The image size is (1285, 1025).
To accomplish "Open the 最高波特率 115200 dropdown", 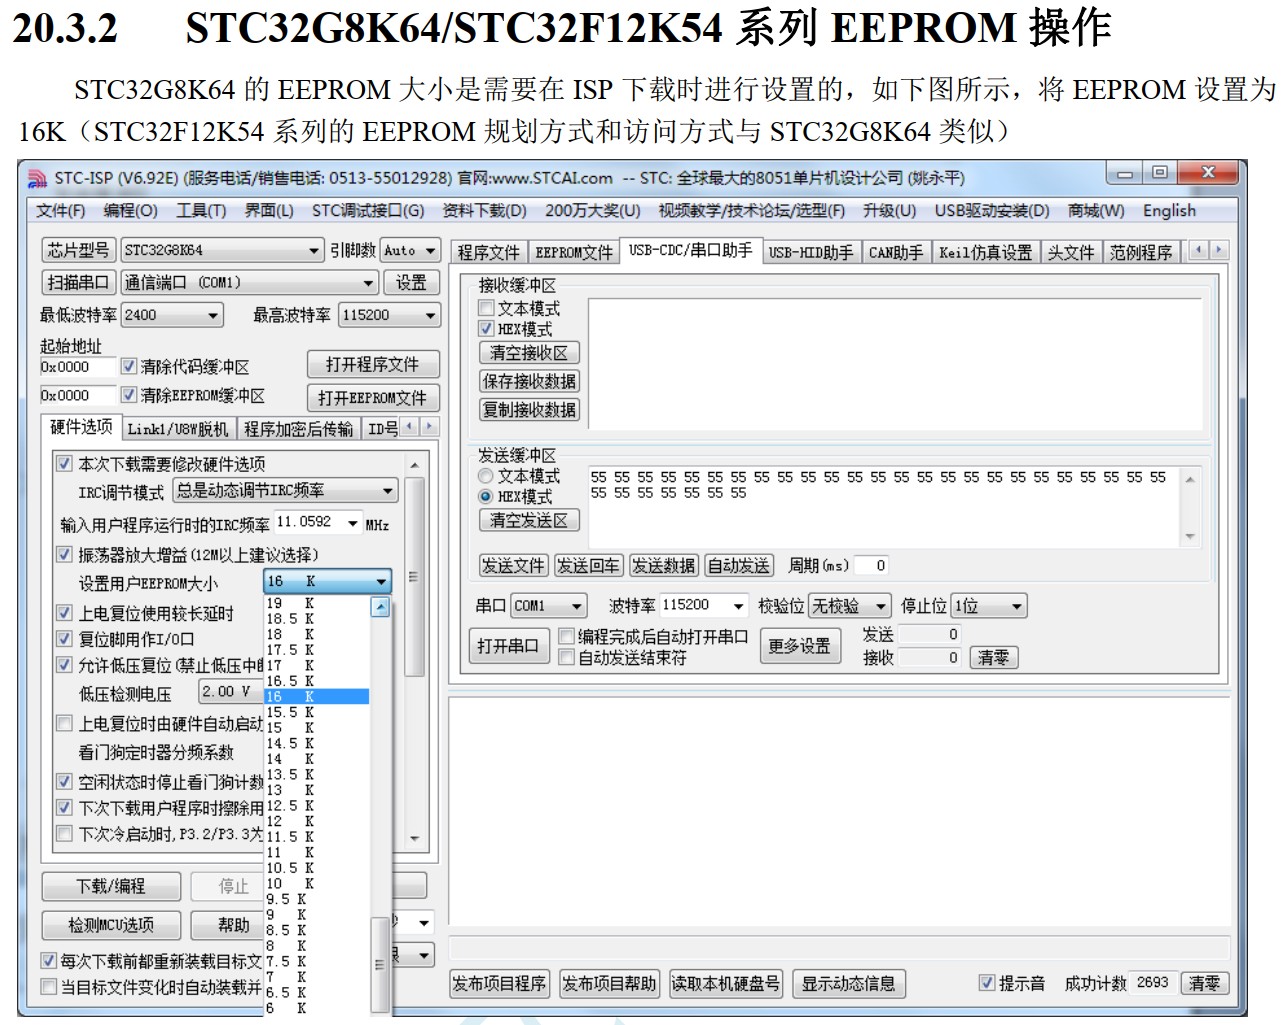I will tap(430, 315).
